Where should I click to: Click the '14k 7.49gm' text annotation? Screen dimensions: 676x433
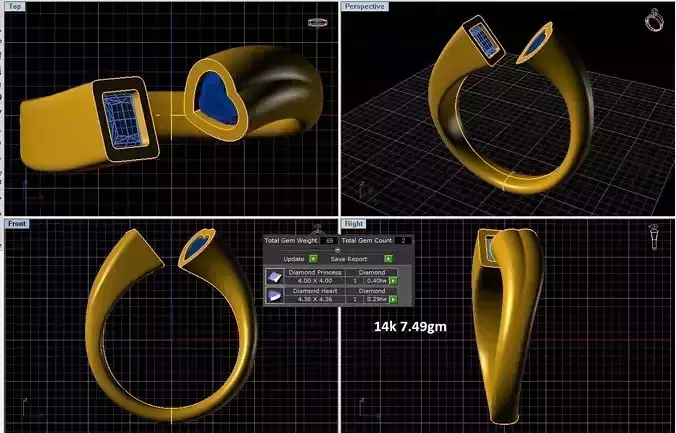point(410,326)
